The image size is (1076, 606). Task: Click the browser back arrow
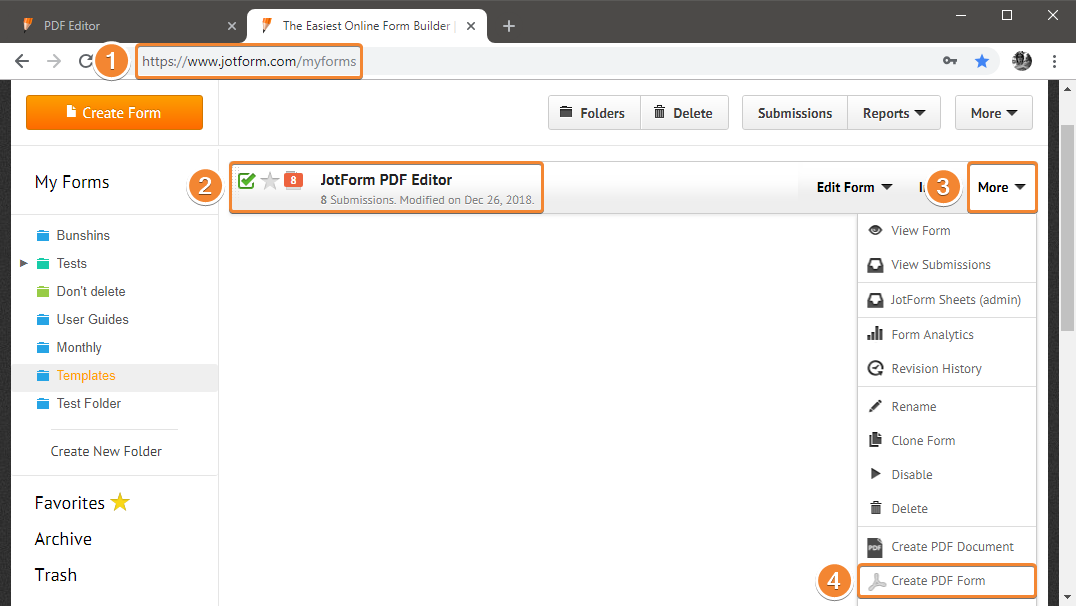tap(22, 61)
